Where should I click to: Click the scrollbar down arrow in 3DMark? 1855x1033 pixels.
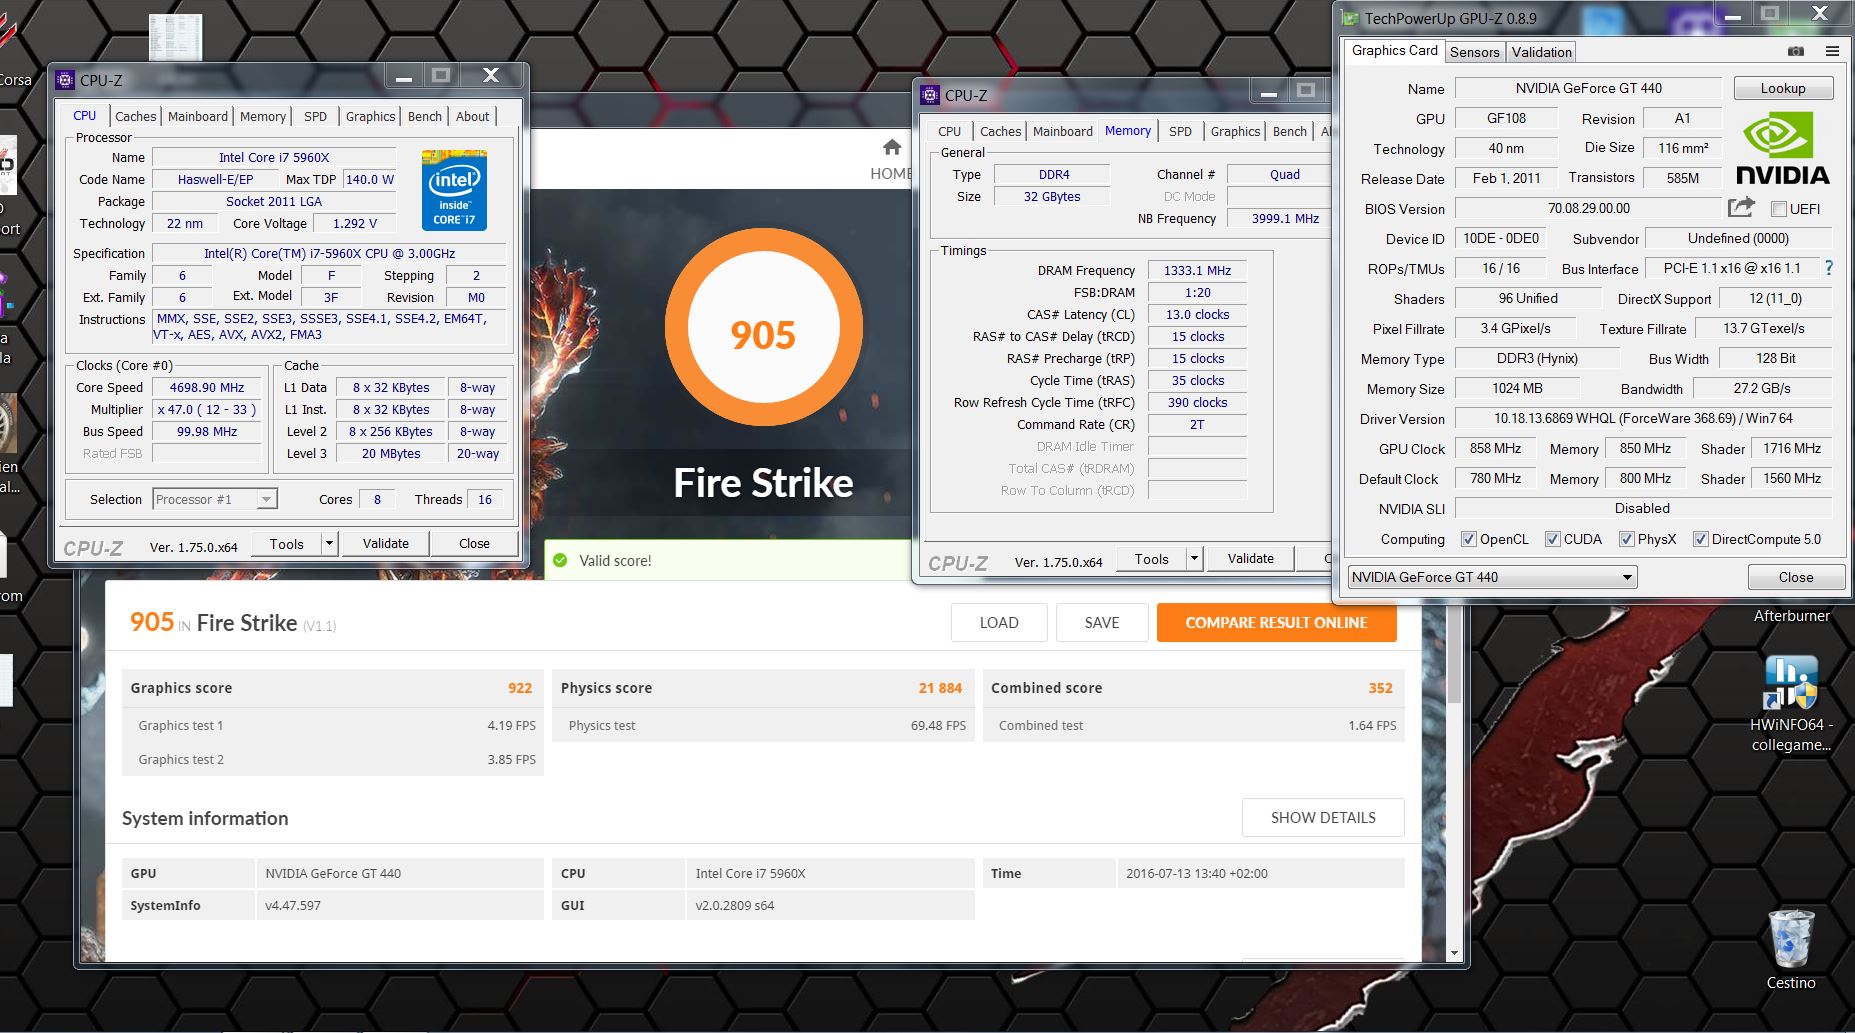(x=1454, y=953)
